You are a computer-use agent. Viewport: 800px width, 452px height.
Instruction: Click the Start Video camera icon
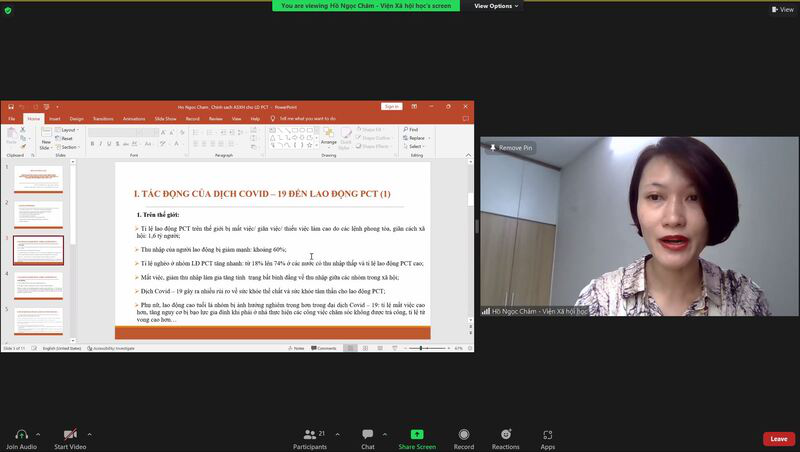(69, 435)
